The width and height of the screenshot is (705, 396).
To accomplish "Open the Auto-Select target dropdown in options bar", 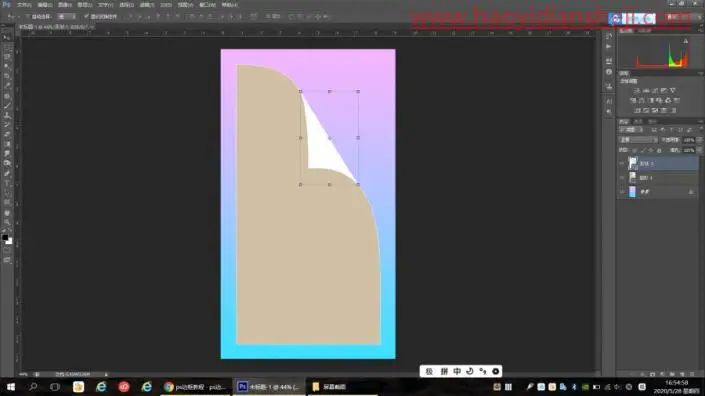I will click(x=67, y=17).
